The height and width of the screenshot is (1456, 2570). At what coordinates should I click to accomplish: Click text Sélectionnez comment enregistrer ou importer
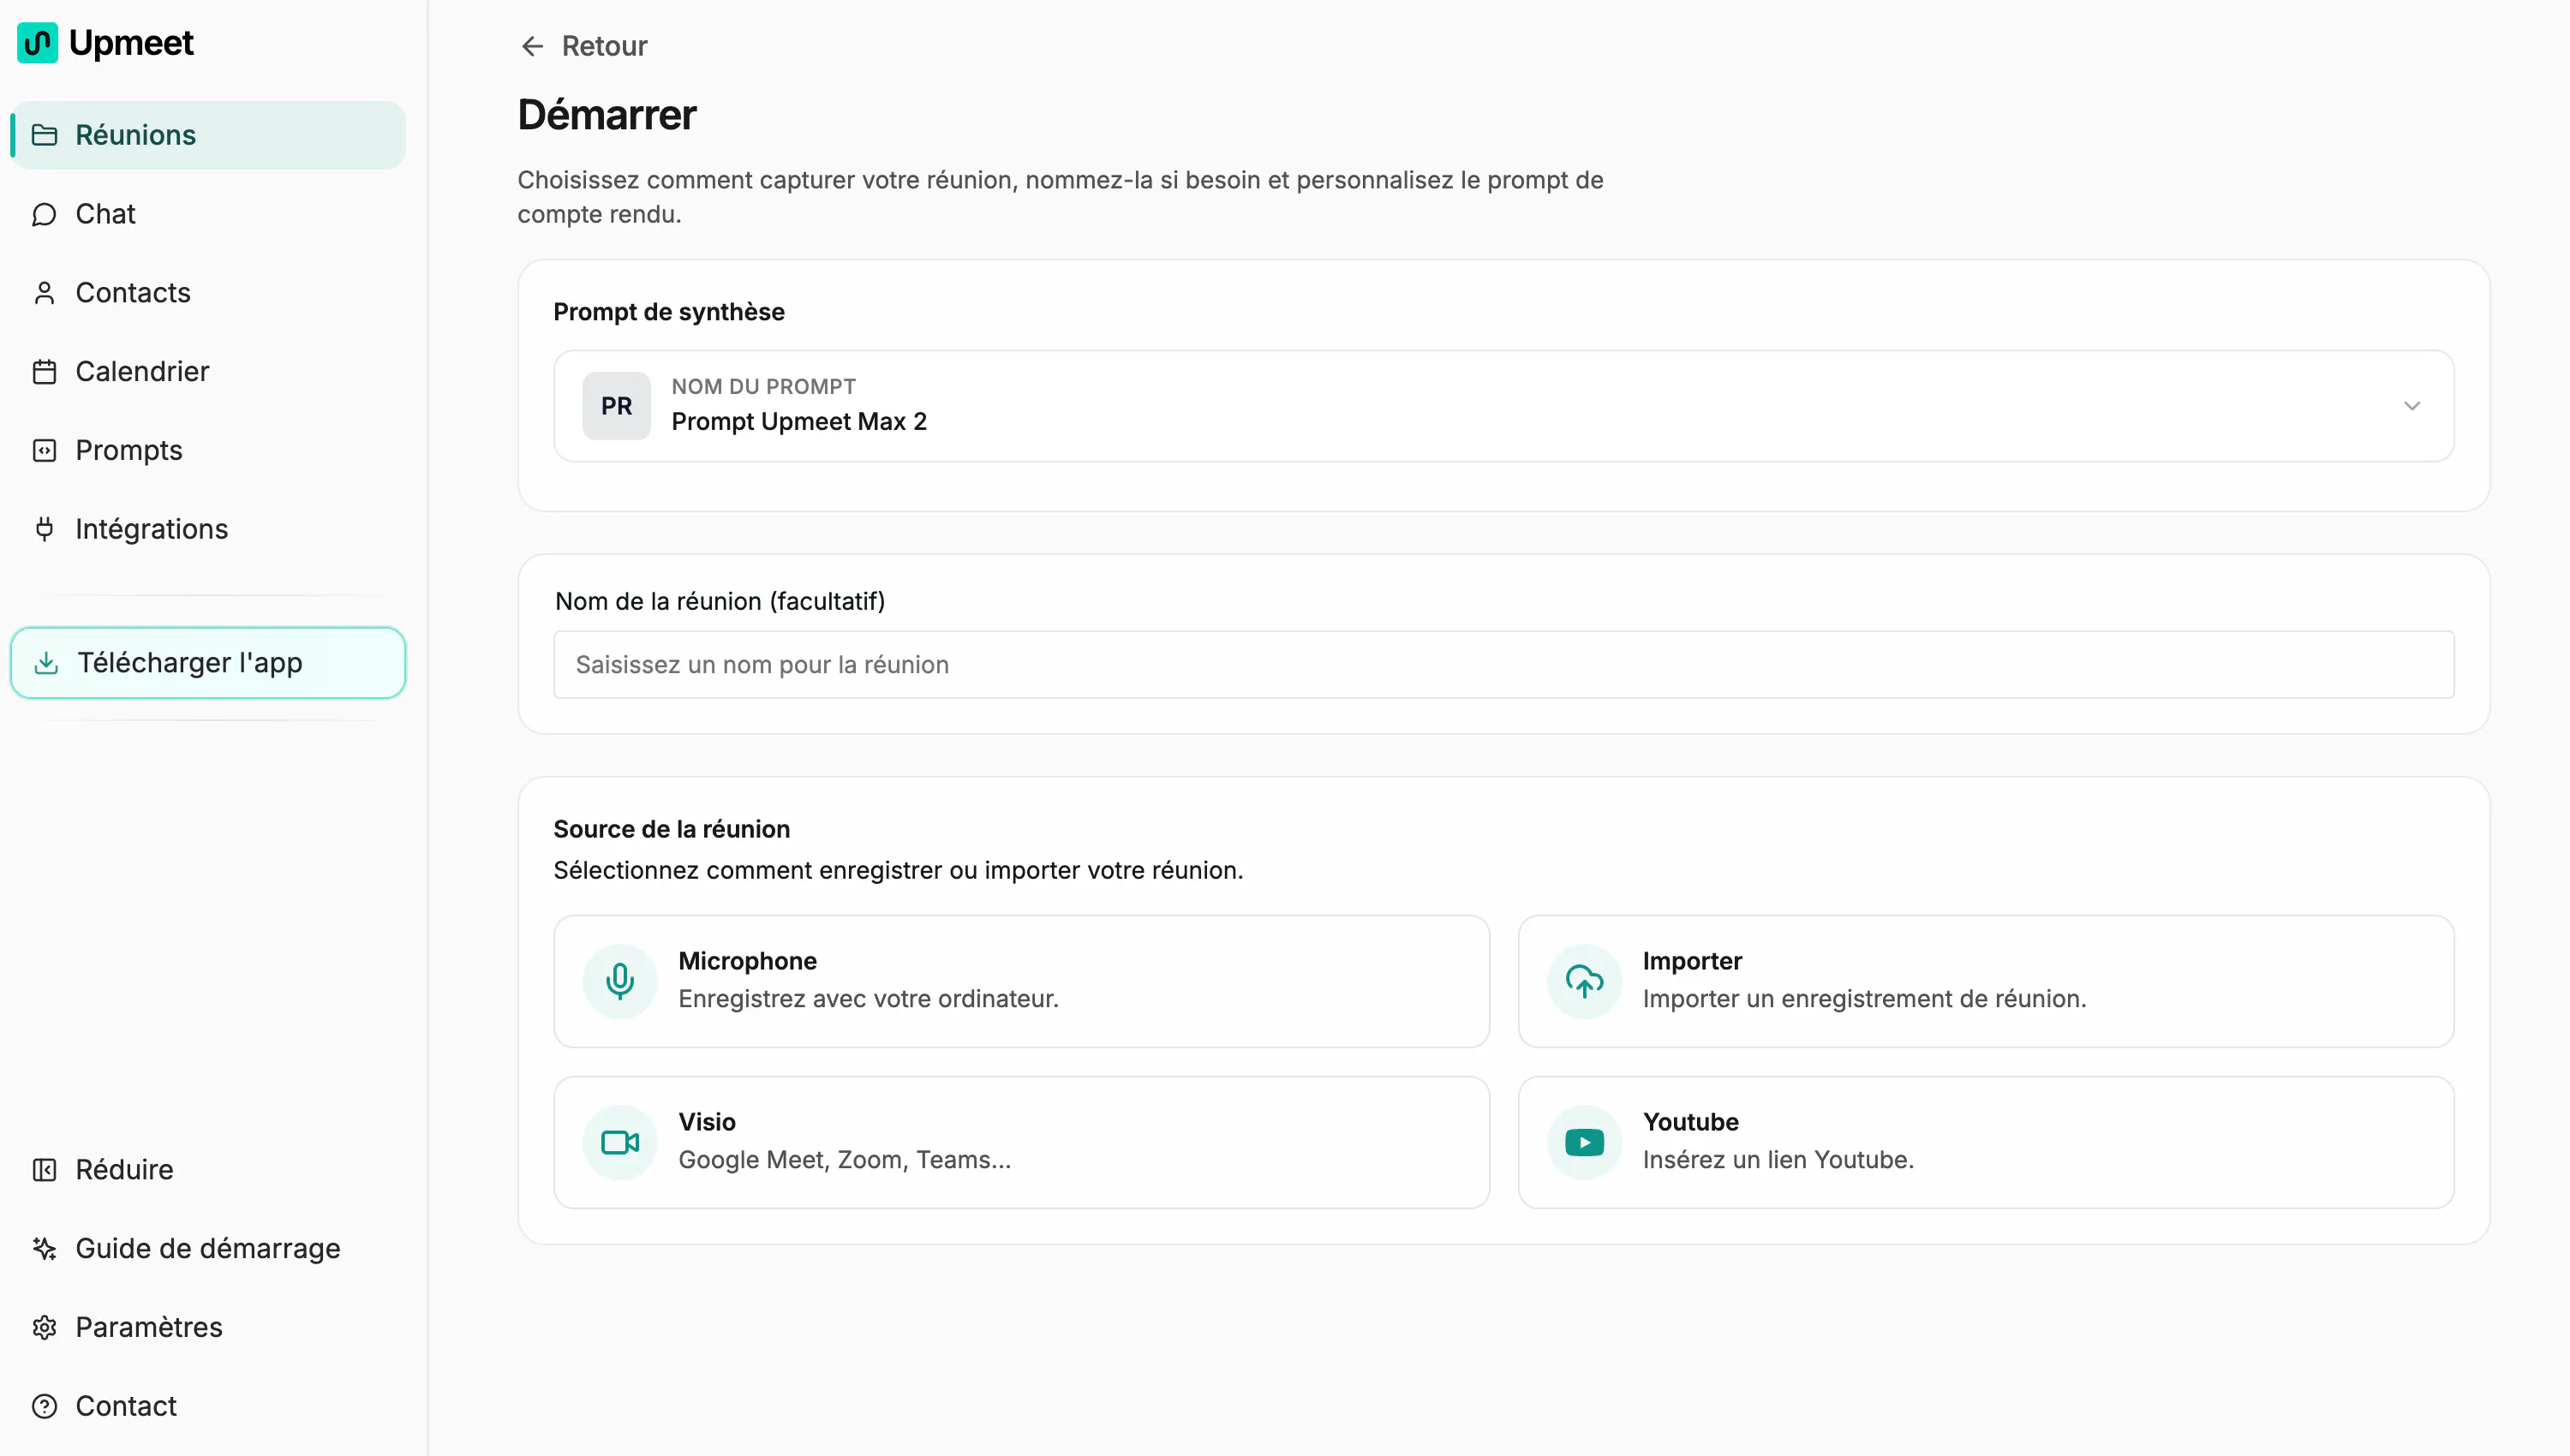click(898, 870)
